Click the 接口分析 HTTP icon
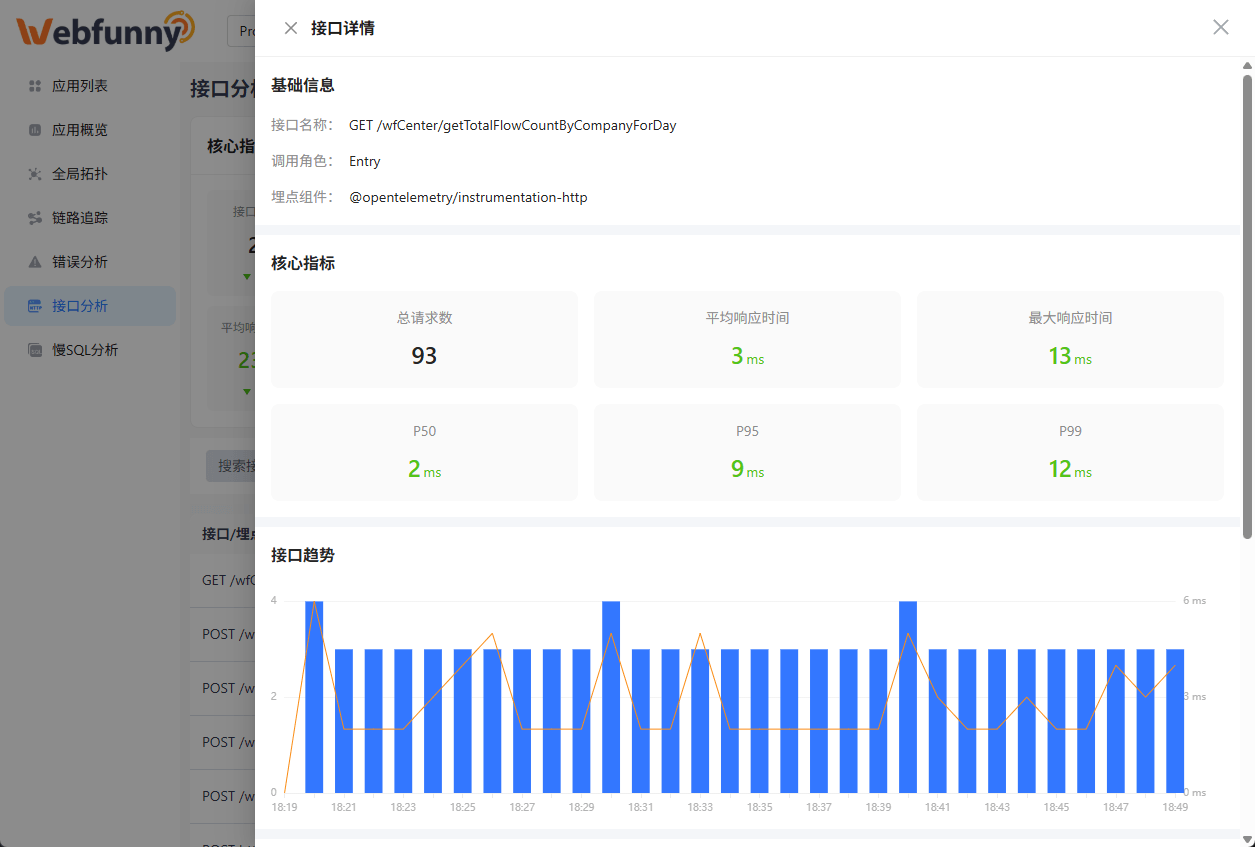The height and width of the screenshot is (847, 1255). [x=35, y=306]
